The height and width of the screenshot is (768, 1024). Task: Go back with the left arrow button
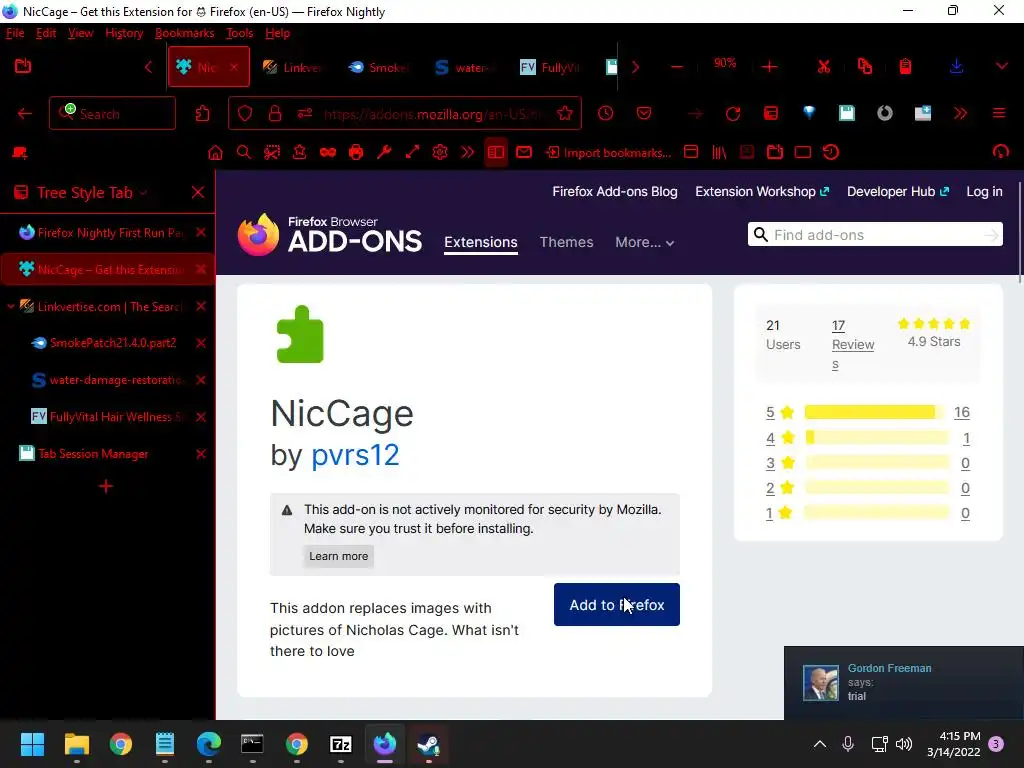[25, 114]
